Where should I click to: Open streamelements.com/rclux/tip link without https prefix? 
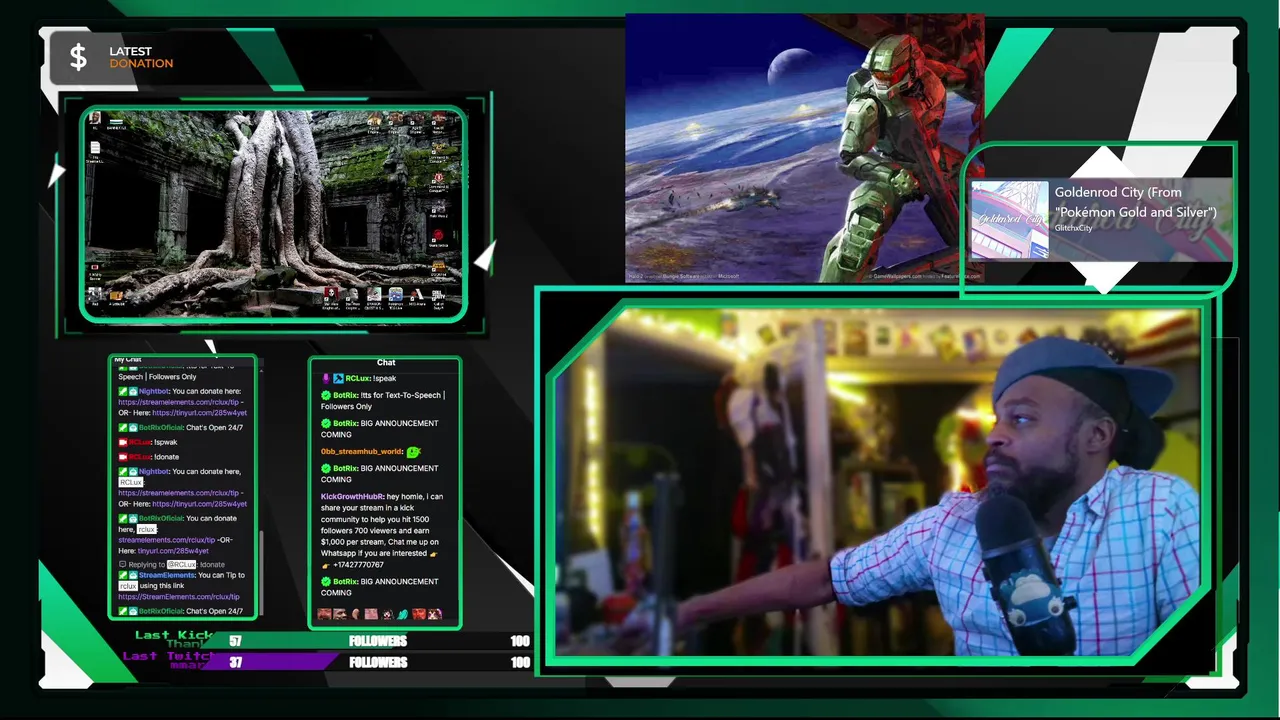166,540
